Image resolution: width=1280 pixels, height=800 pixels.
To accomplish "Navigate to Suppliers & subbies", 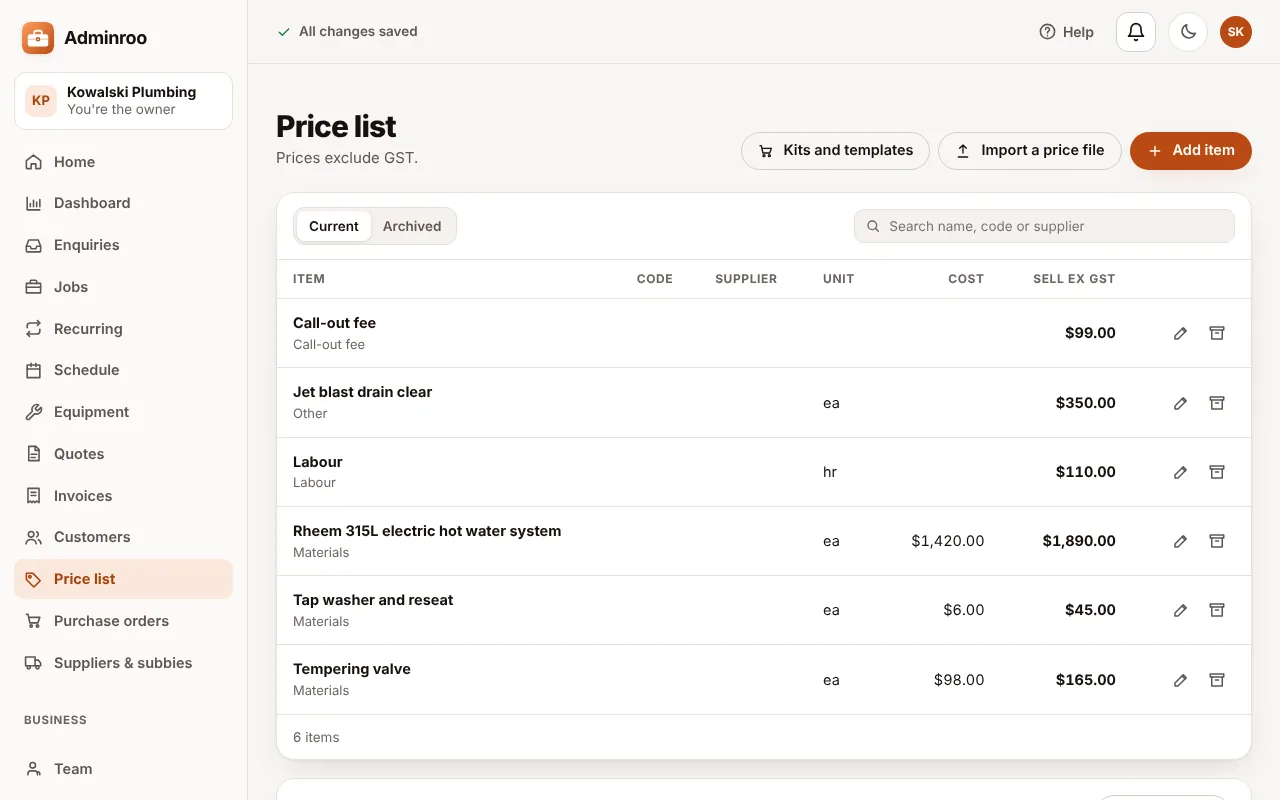I will [123, 663].
